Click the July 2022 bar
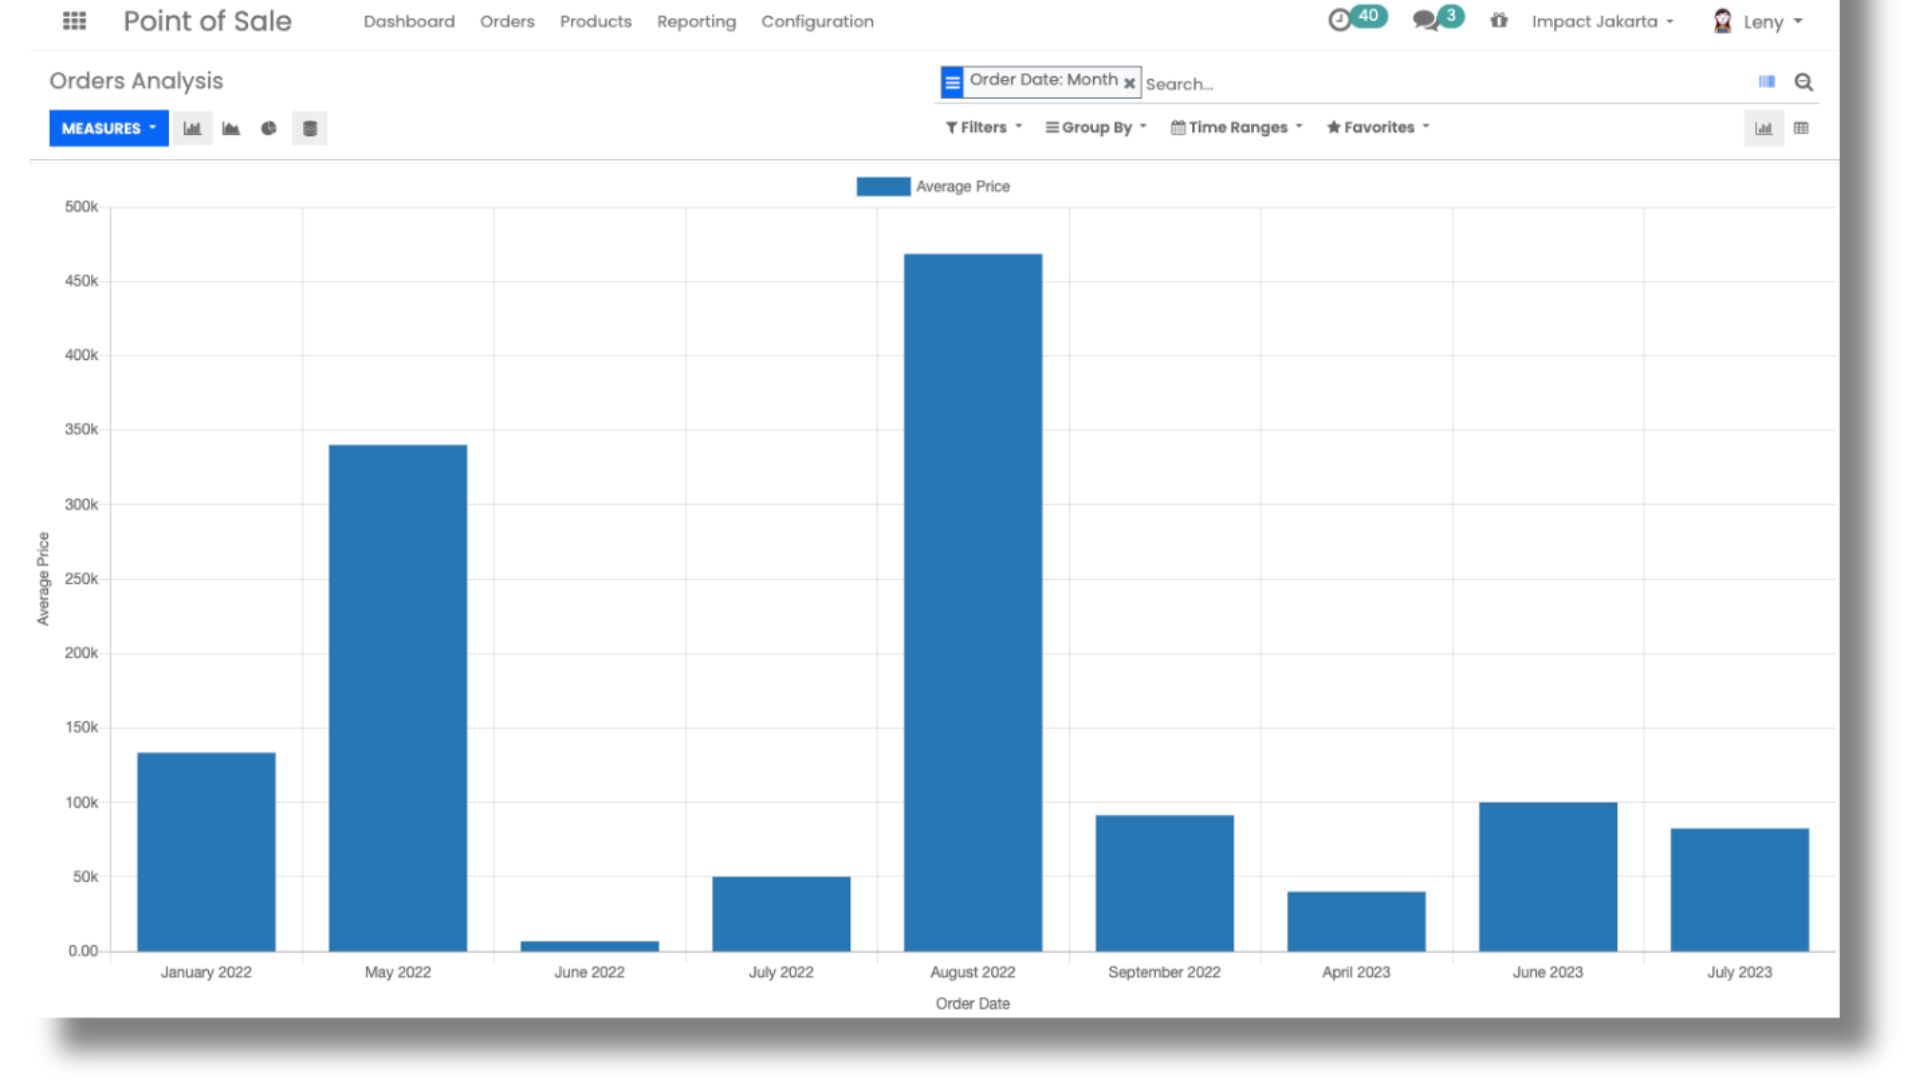This screenshot has height=1080, width=1920. tap(781, 914)
